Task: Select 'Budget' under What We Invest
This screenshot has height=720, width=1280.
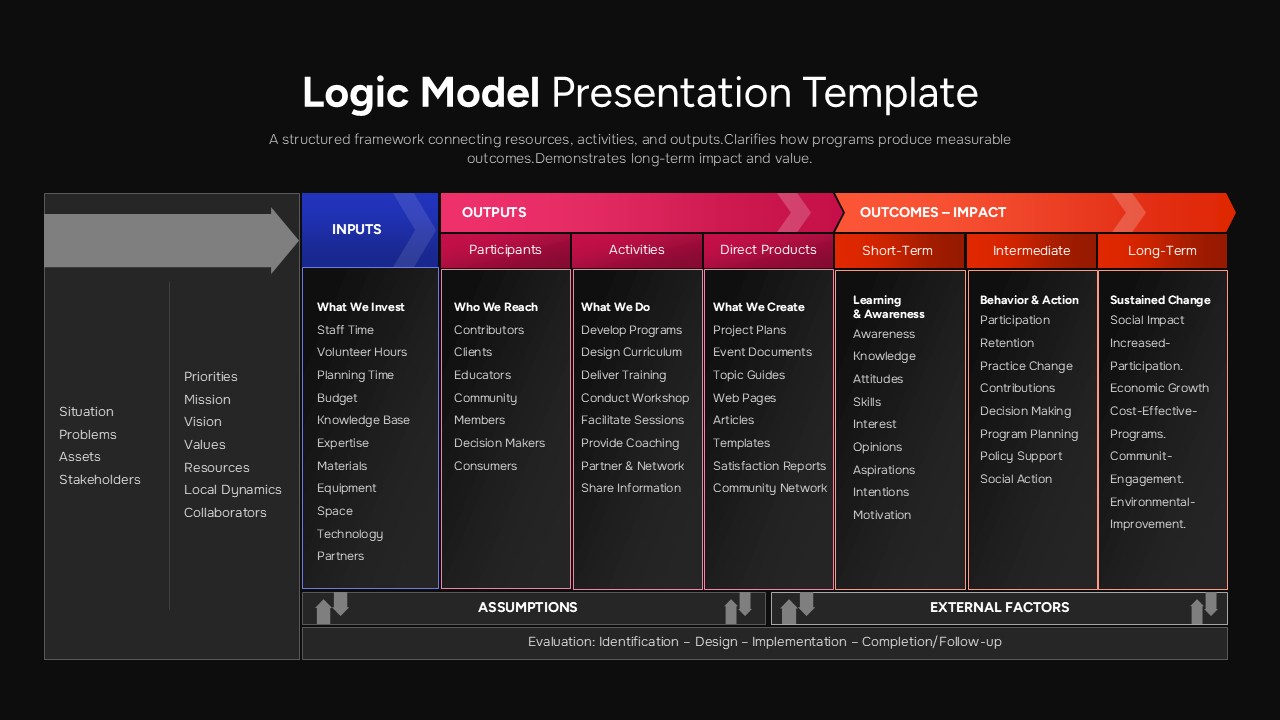Action: (x=337, y=397)
